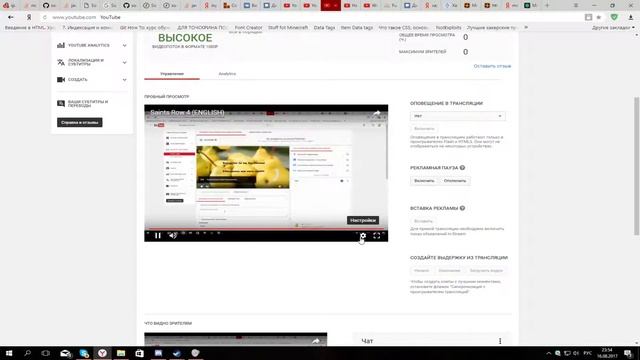Click the YouTube Analytics bar chart icon

[x=61, y=45]
